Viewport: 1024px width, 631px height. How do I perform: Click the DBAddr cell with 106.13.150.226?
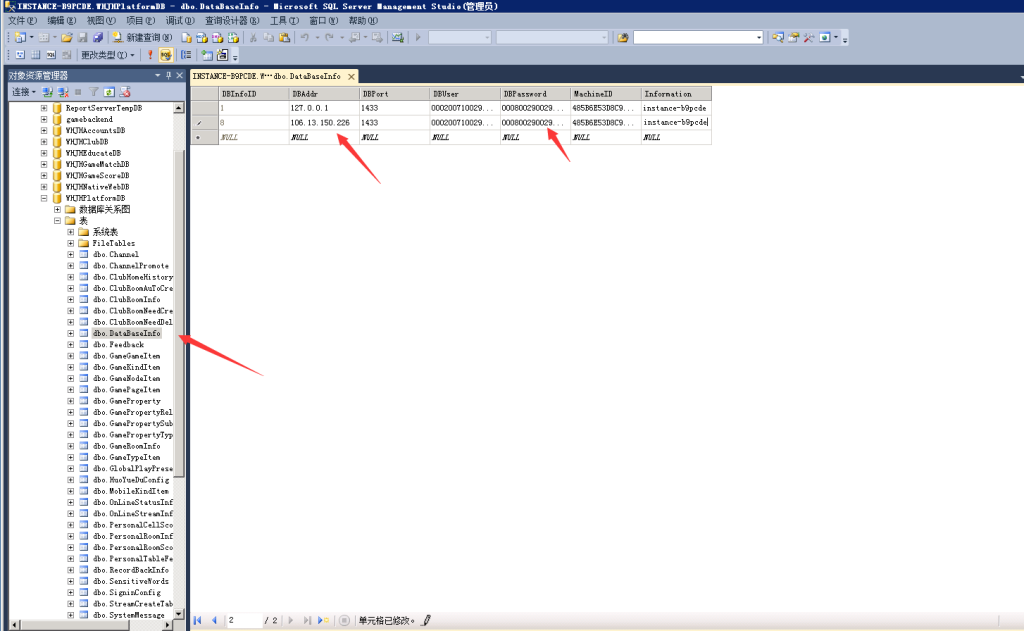pyautogui.click(x=322, y=122)
